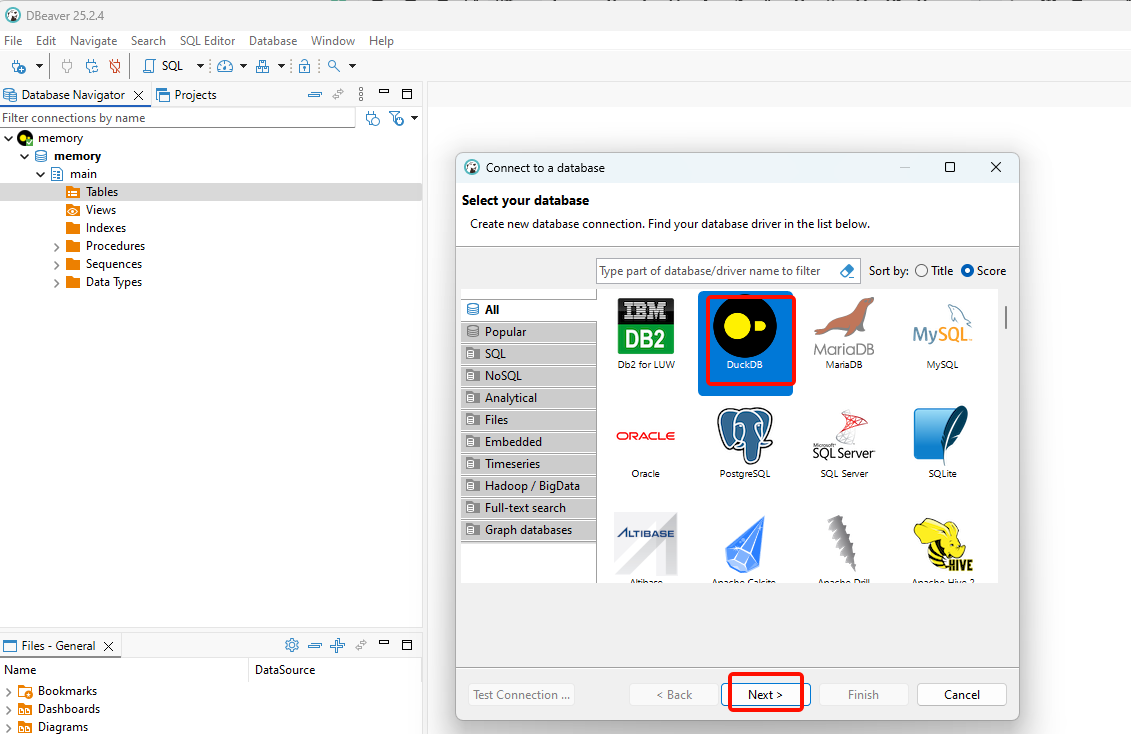Viewport: 1131px width, 734px height.
Task: Click the red Disconnect plug toolbar icon
Action: [x=115, y=66]
